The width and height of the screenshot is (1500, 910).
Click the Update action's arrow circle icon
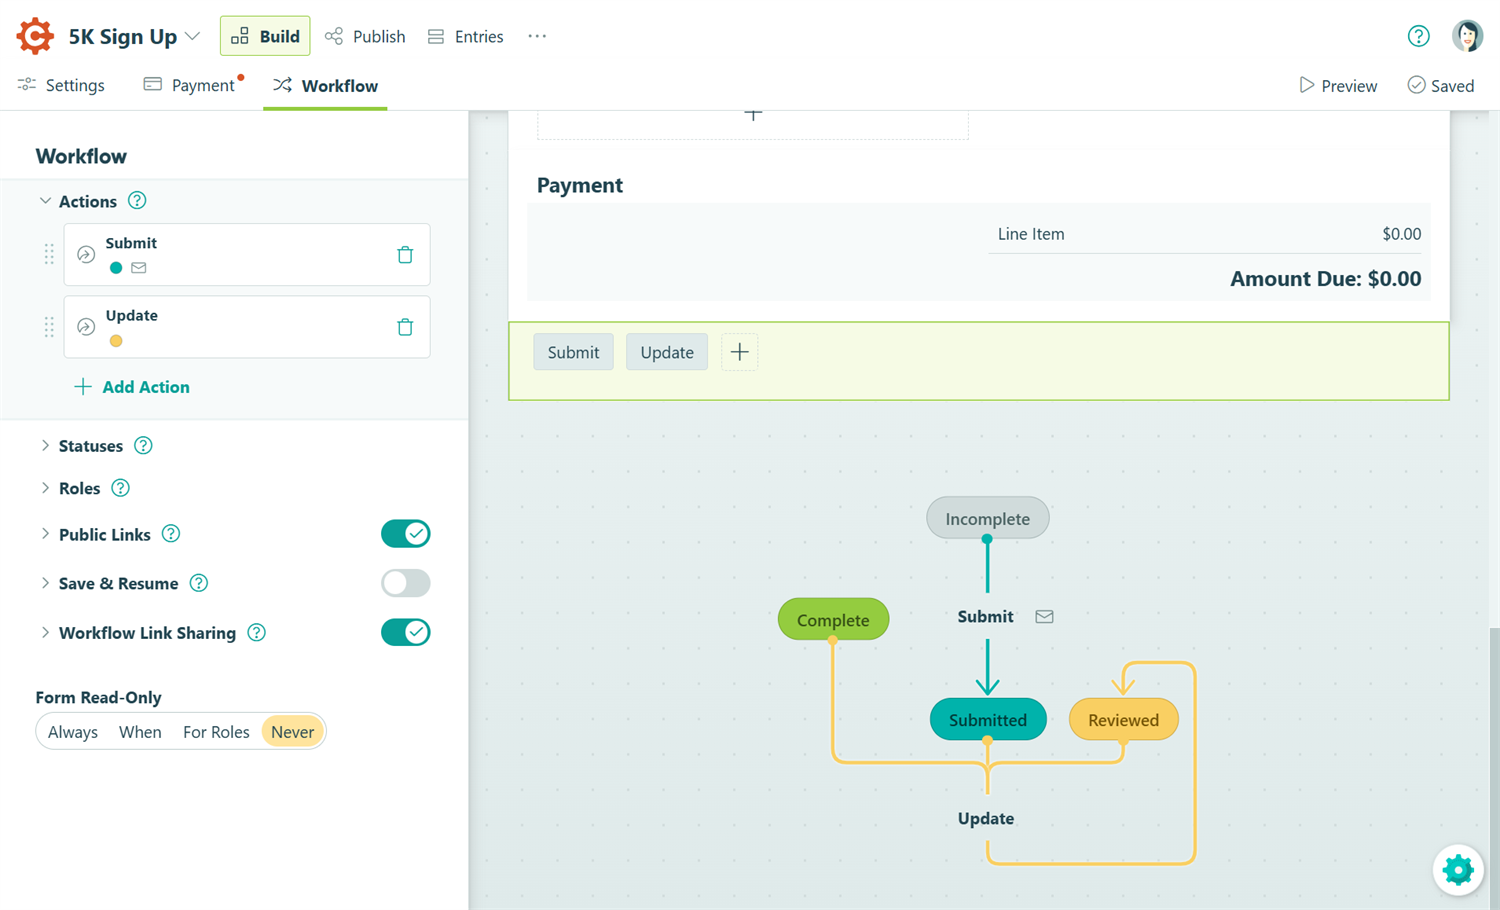86,327
